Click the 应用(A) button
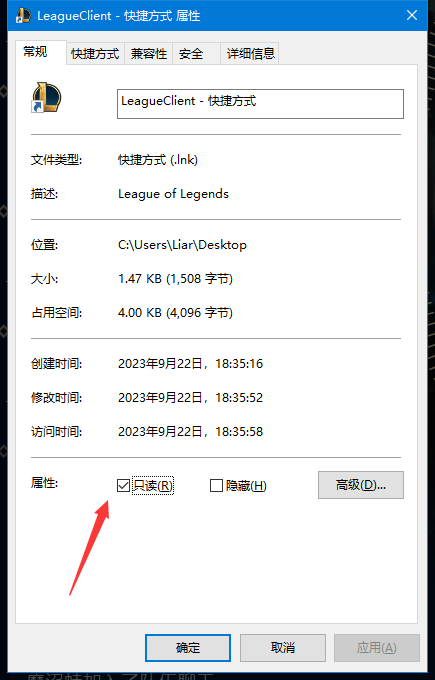 tap(376, 648)
